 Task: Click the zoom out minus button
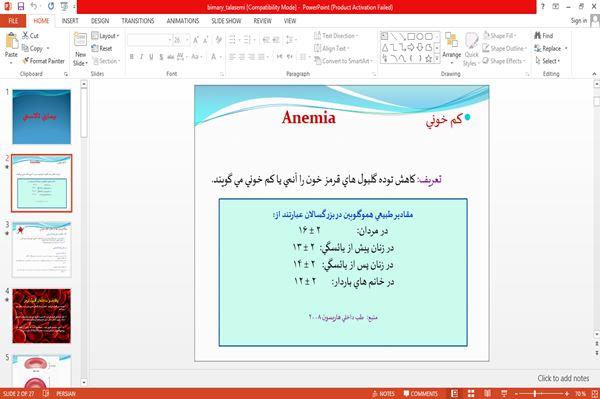(x=516, y=394)
